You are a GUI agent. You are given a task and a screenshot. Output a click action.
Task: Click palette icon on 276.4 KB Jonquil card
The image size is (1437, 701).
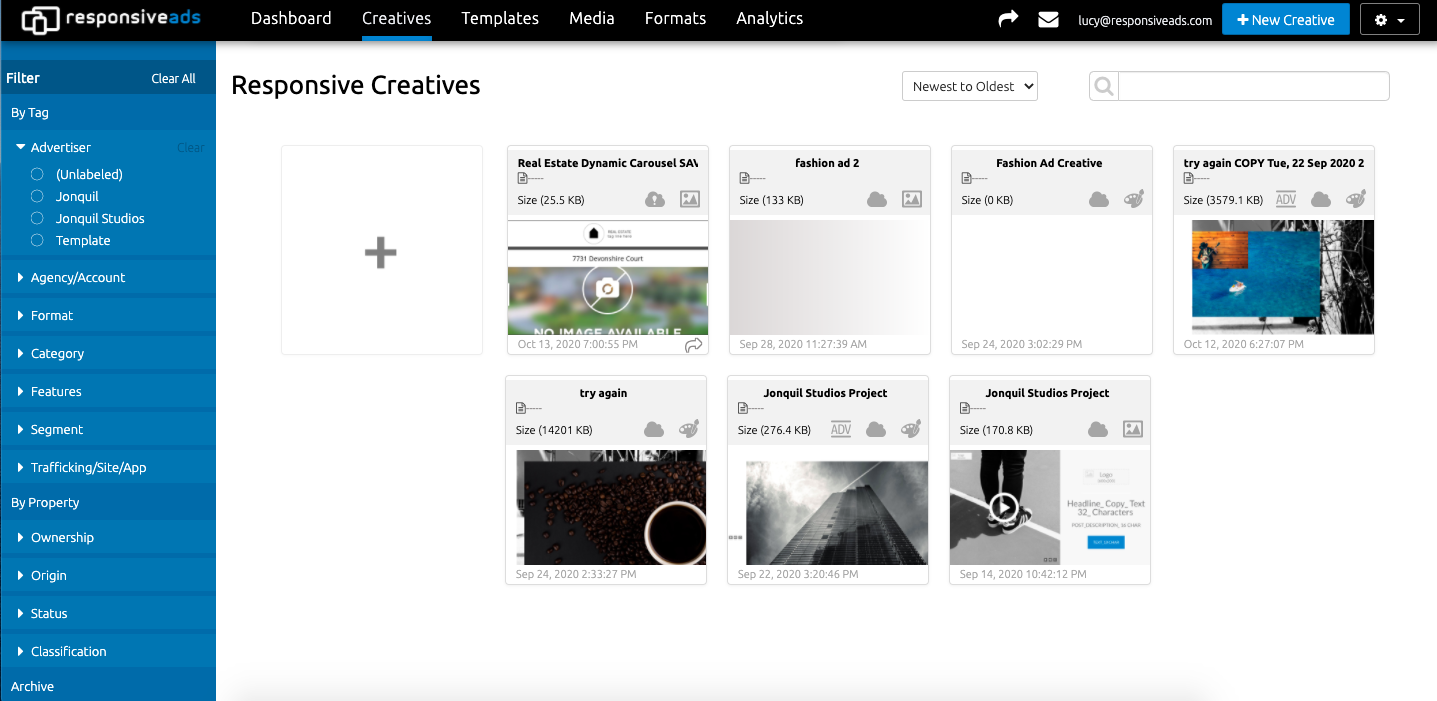click(x=910, y=429)
